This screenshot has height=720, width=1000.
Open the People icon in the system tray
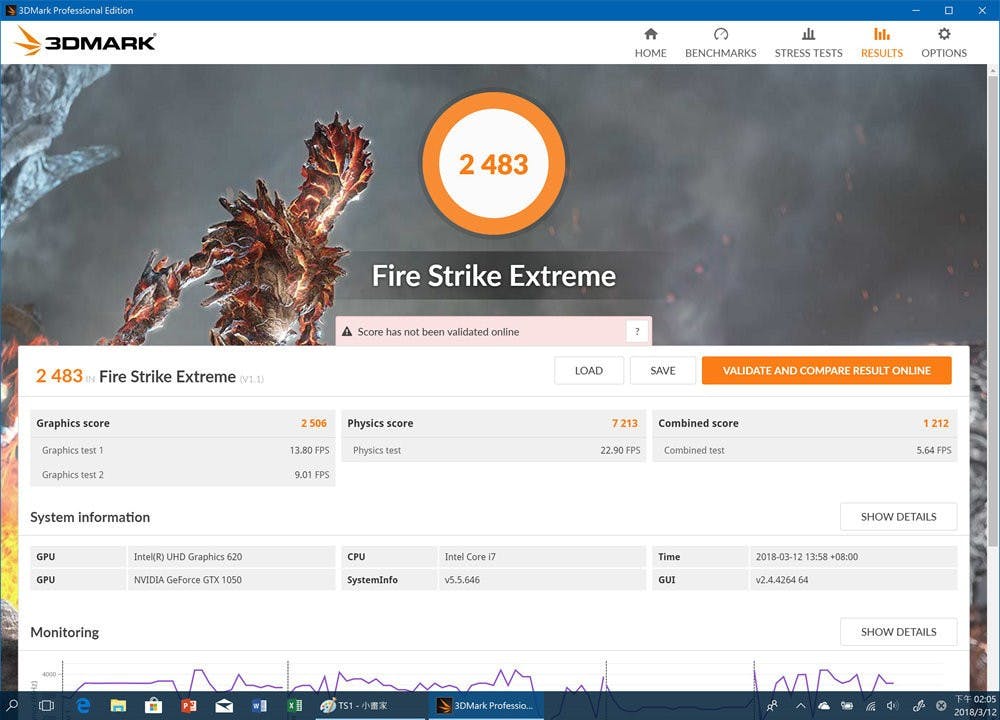tap(772, 705)
